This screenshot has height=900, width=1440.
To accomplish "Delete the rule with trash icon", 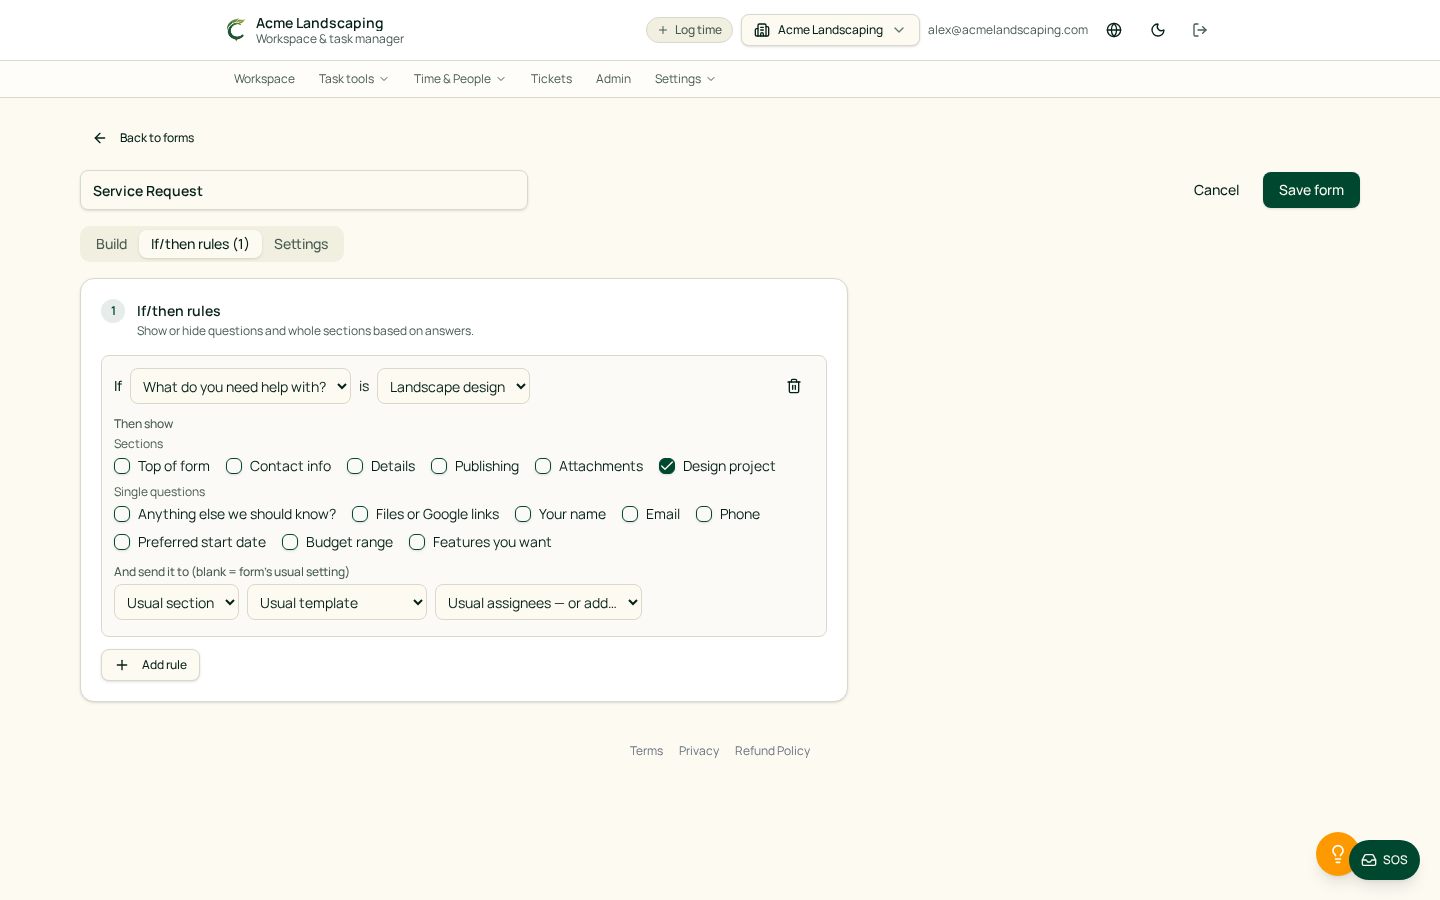I will [x=794, y=386].
